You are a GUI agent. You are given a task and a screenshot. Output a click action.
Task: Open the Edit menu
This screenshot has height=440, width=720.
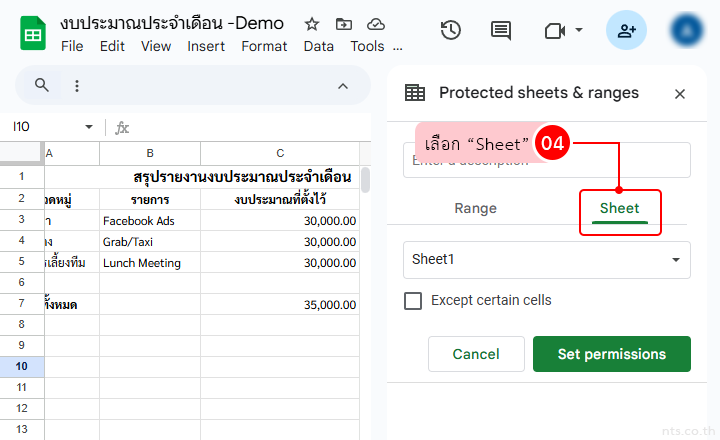click(112, 46)
